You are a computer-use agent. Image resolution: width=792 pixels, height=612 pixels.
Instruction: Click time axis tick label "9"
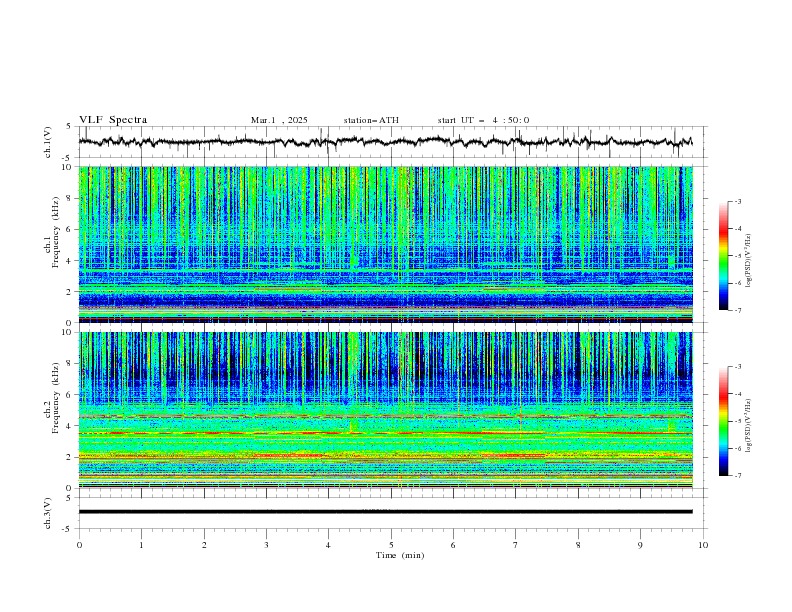tap(640, 545)
